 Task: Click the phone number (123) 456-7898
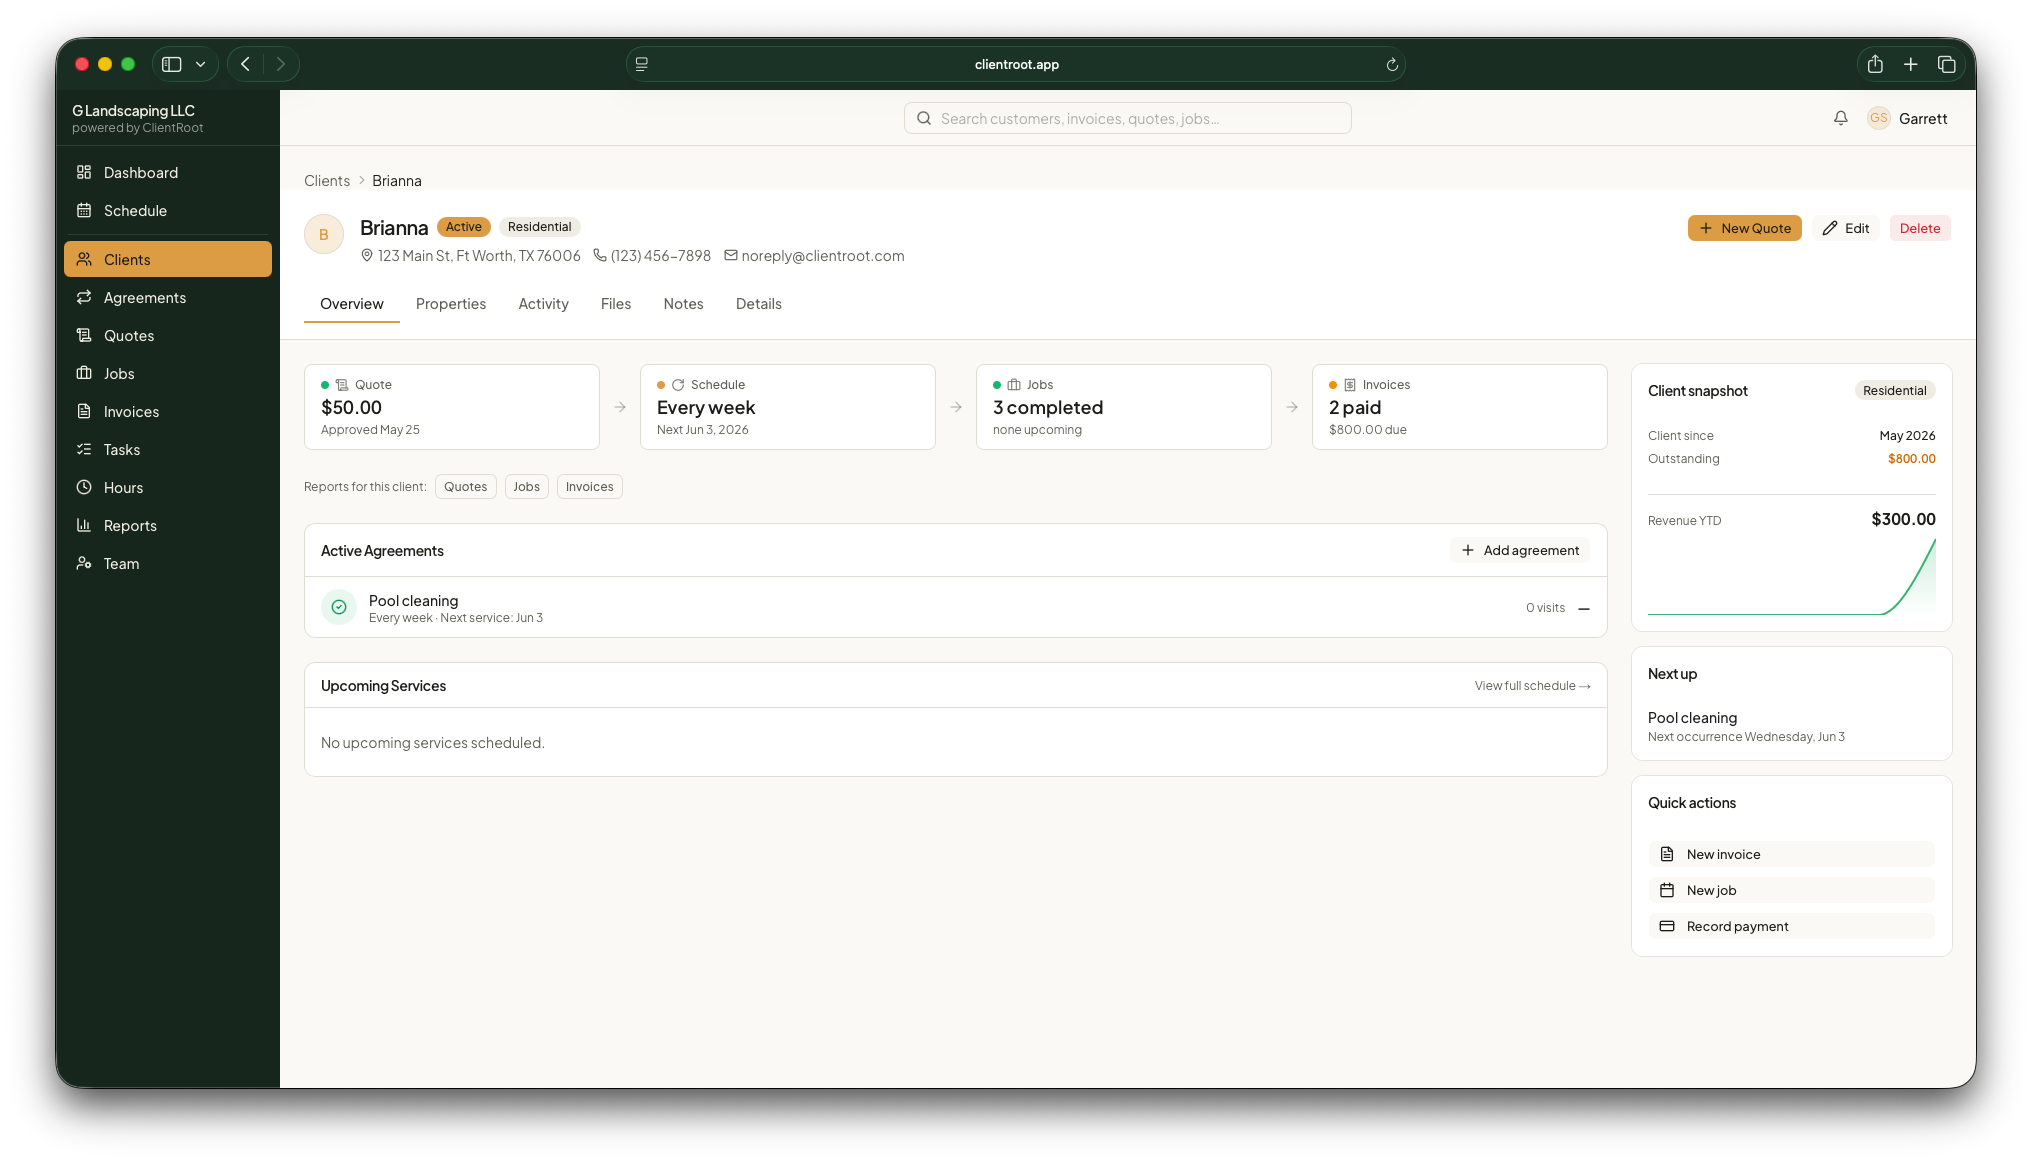(x=661, y=256)
